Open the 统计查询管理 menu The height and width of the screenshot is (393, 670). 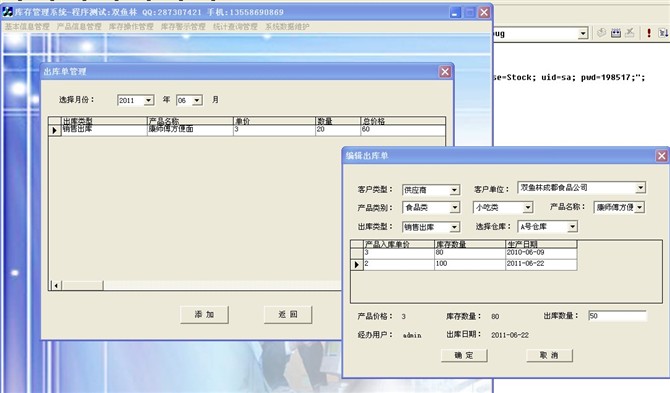coord(235,26)
